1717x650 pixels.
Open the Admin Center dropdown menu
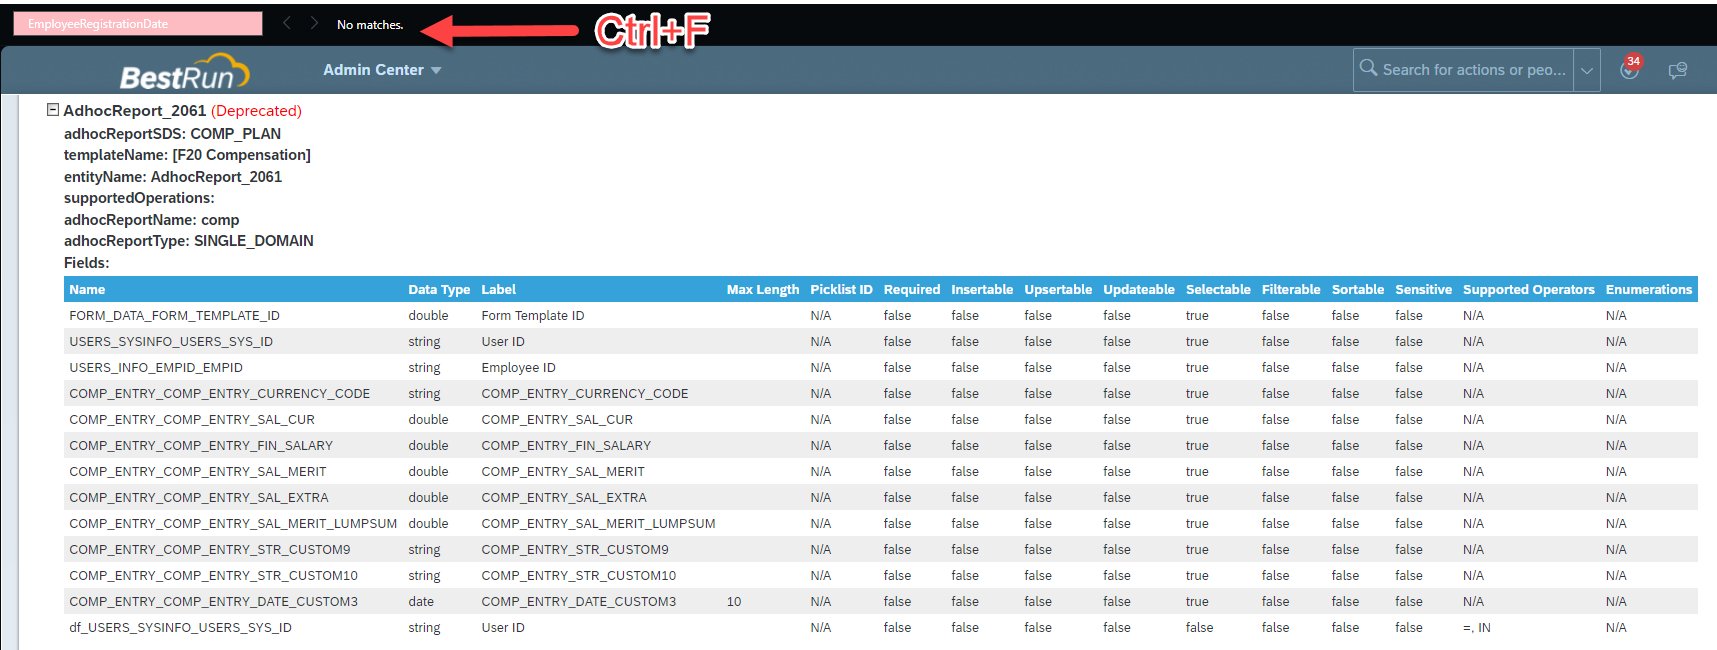[382, 70]
